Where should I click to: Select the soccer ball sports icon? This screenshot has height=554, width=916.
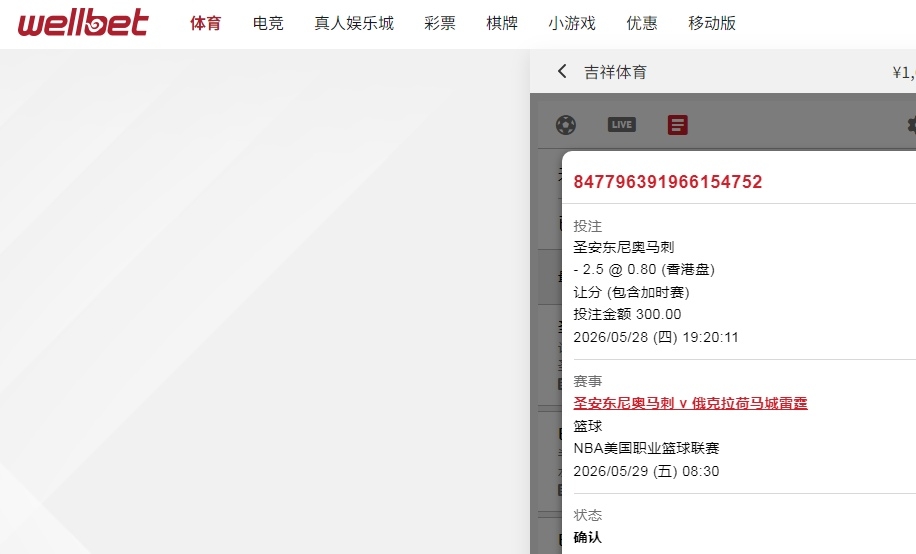(x=565, y=124)
